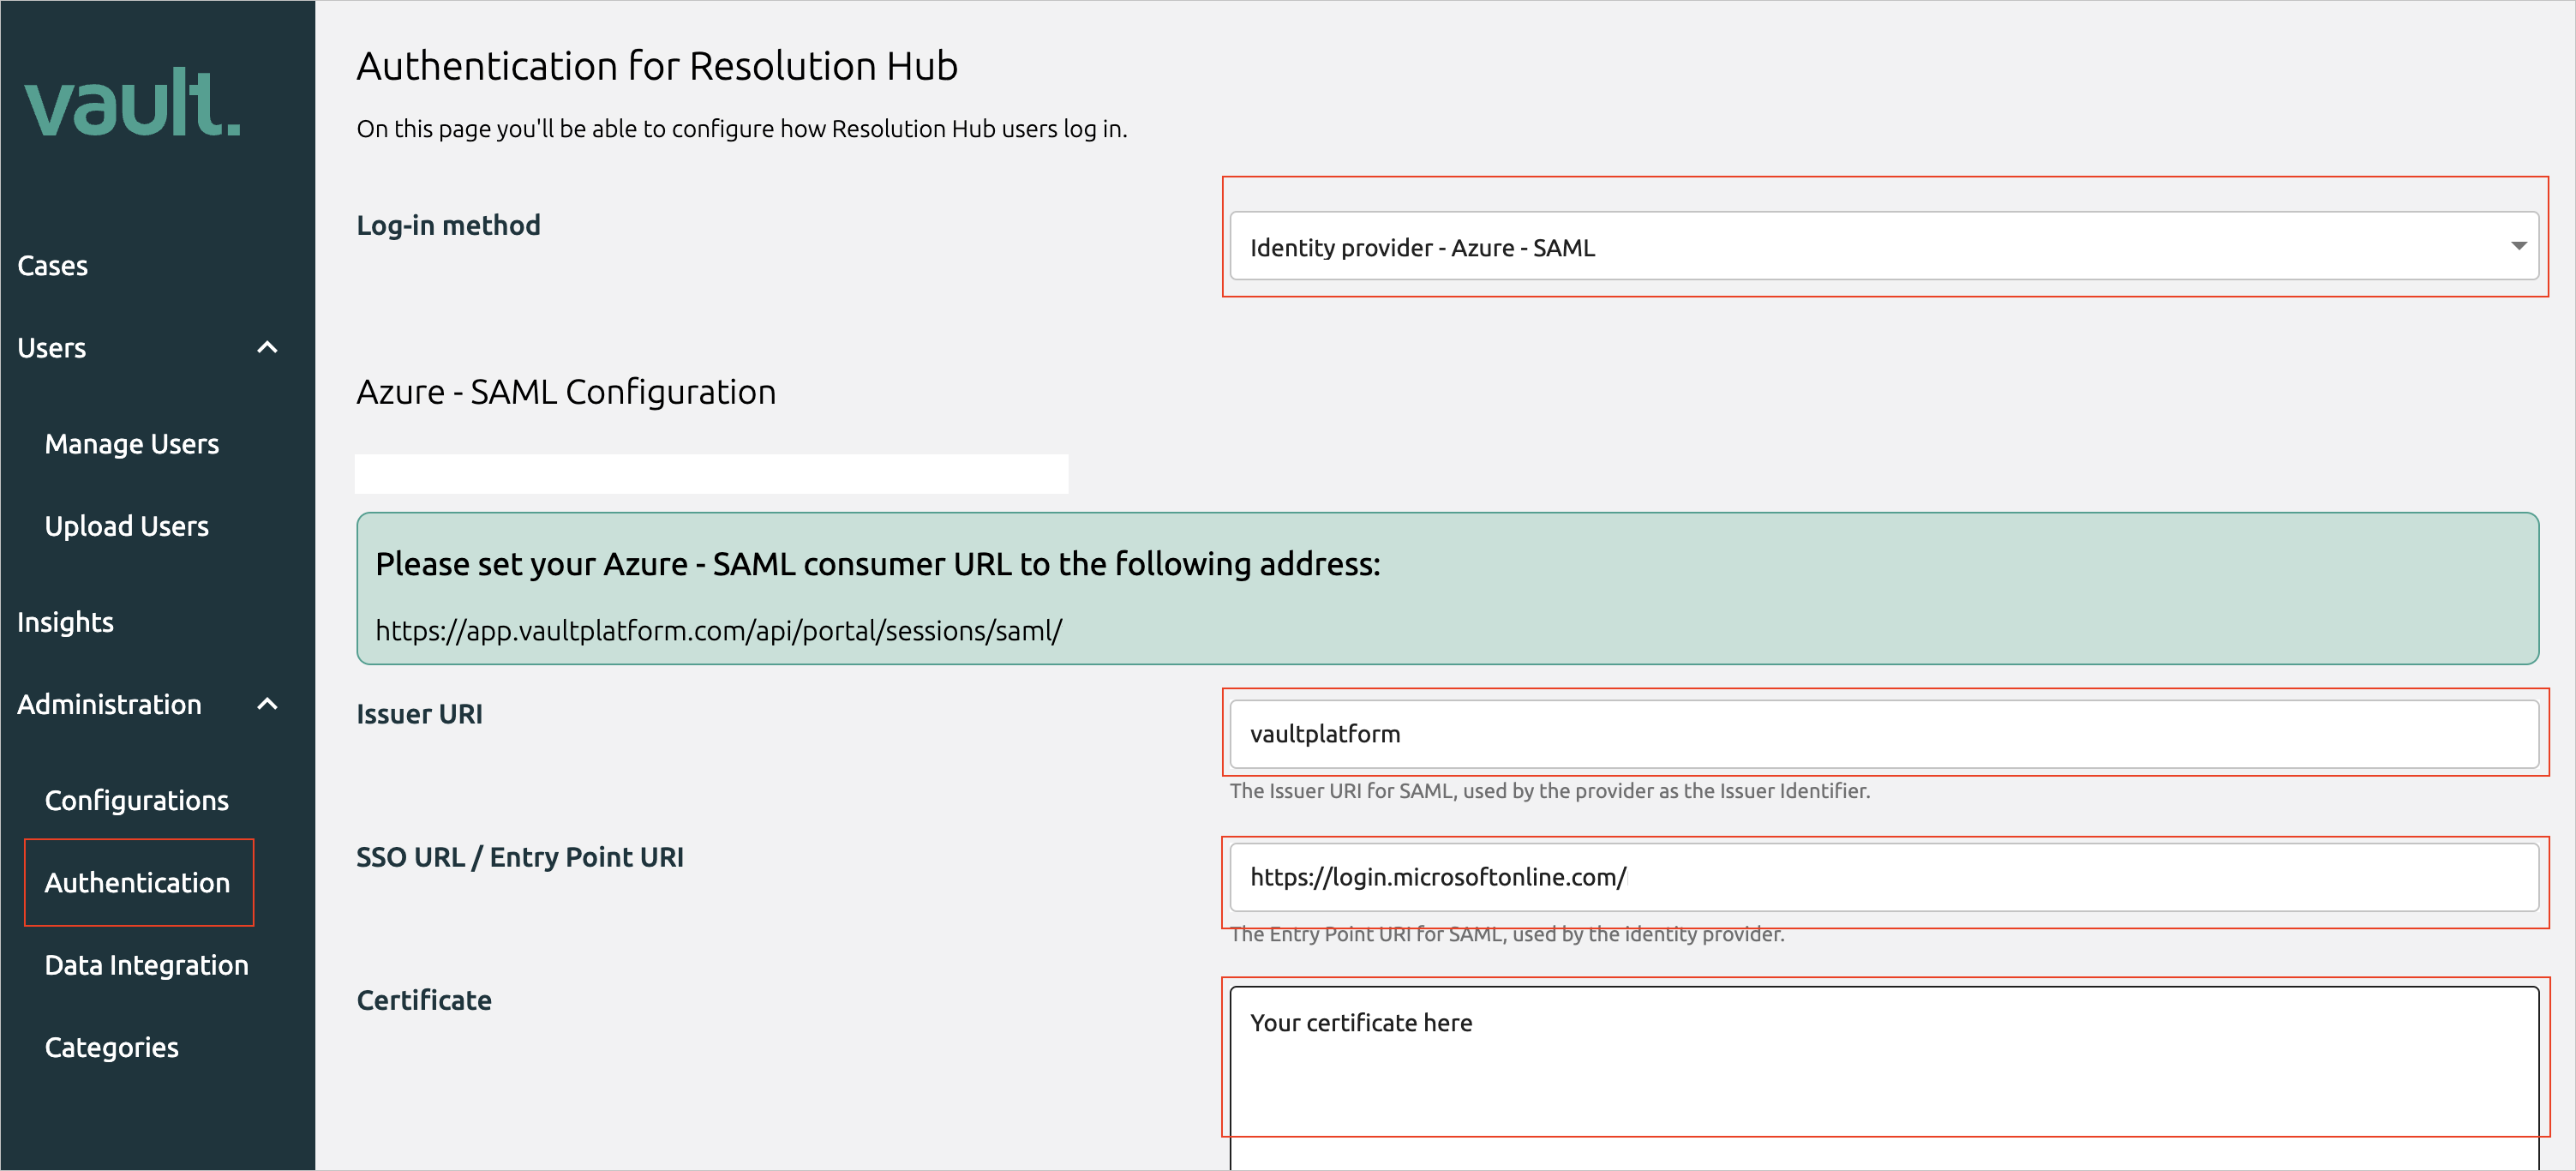2576x1171 pixels.
Task: Expand the Users menu section
Action: point(147,346)
